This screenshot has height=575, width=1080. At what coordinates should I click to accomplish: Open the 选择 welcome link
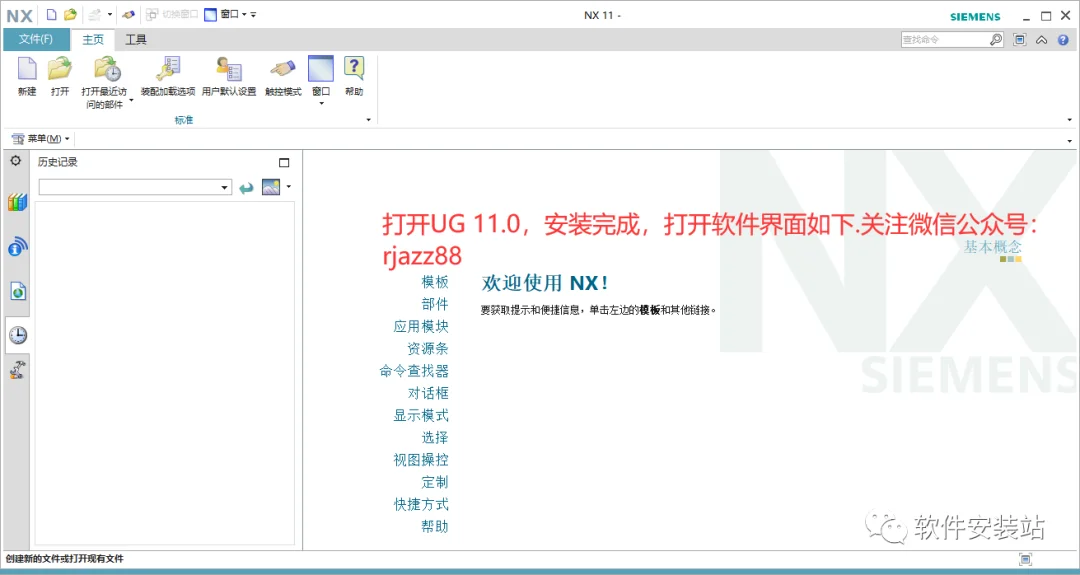435,437
